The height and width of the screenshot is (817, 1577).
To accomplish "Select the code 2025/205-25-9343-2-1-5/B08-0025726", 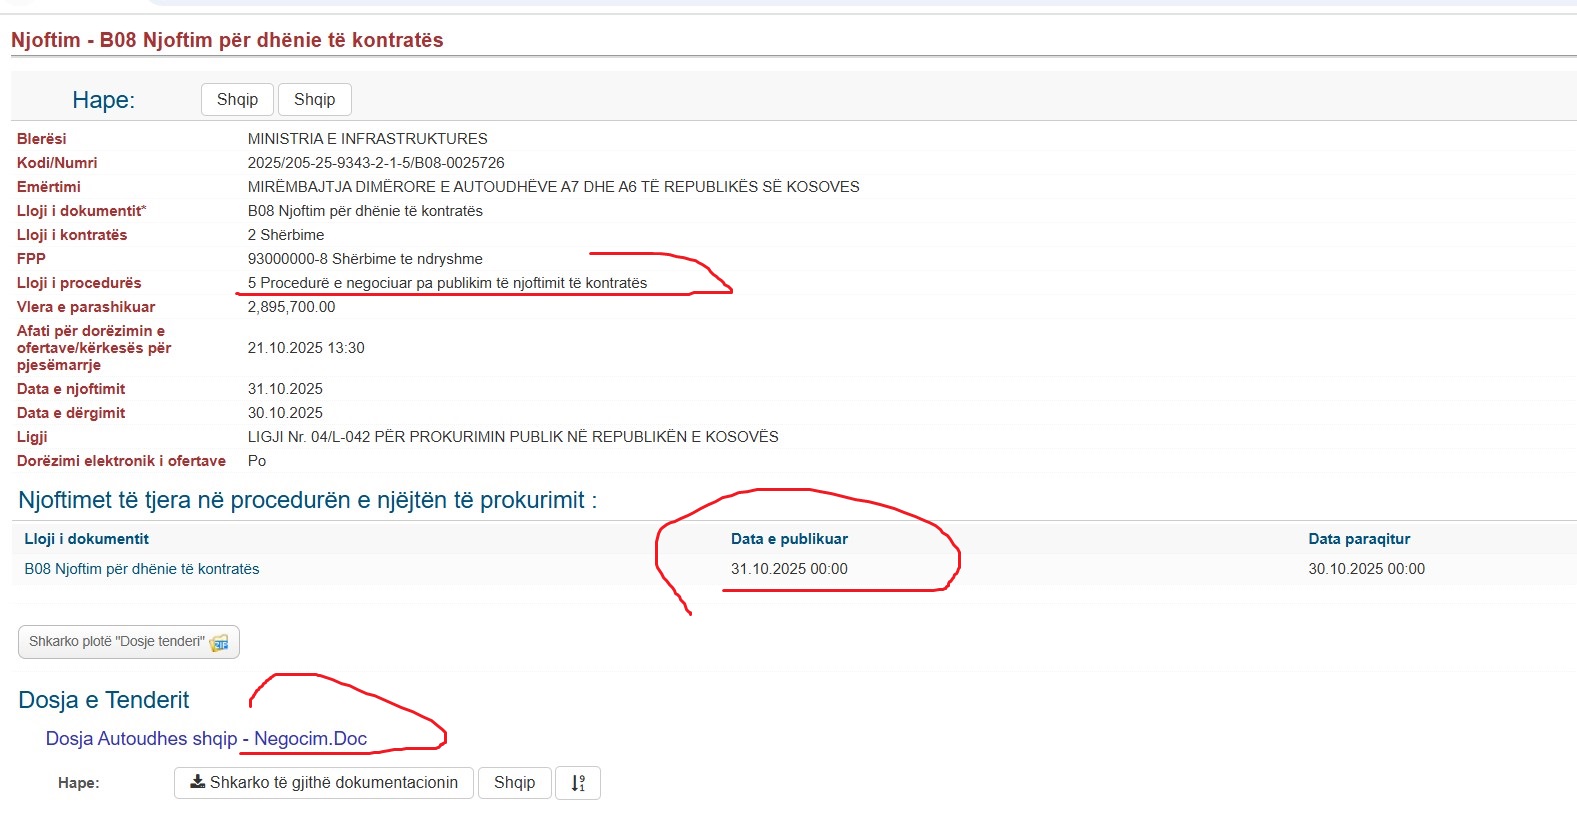I will pos(376,163).
